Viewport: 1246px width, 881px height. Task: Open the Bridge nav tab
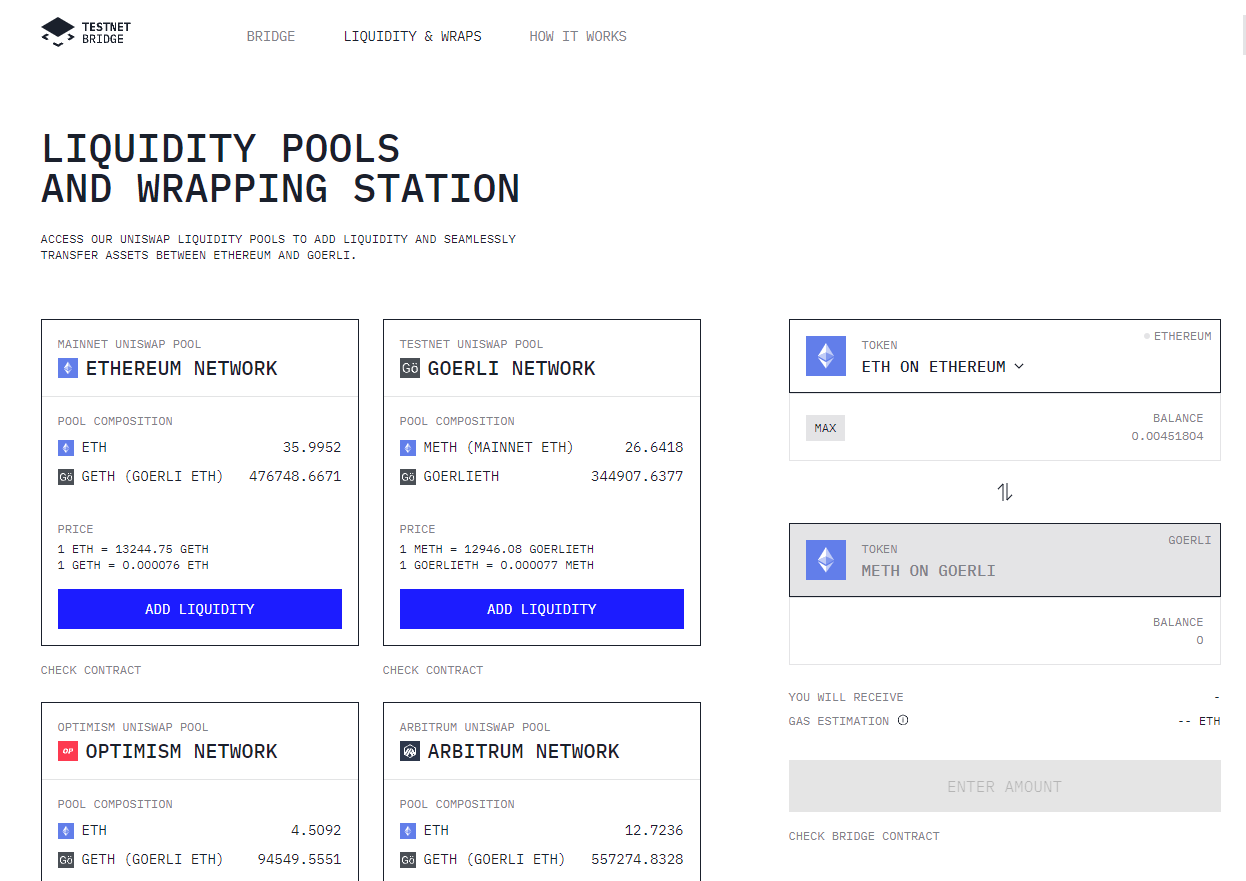(271, 36)
